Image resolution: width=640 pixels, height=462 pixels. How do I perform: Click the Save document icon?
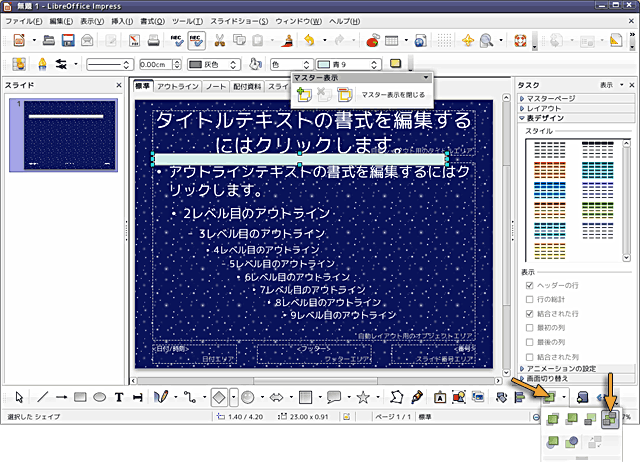point(69,41)
